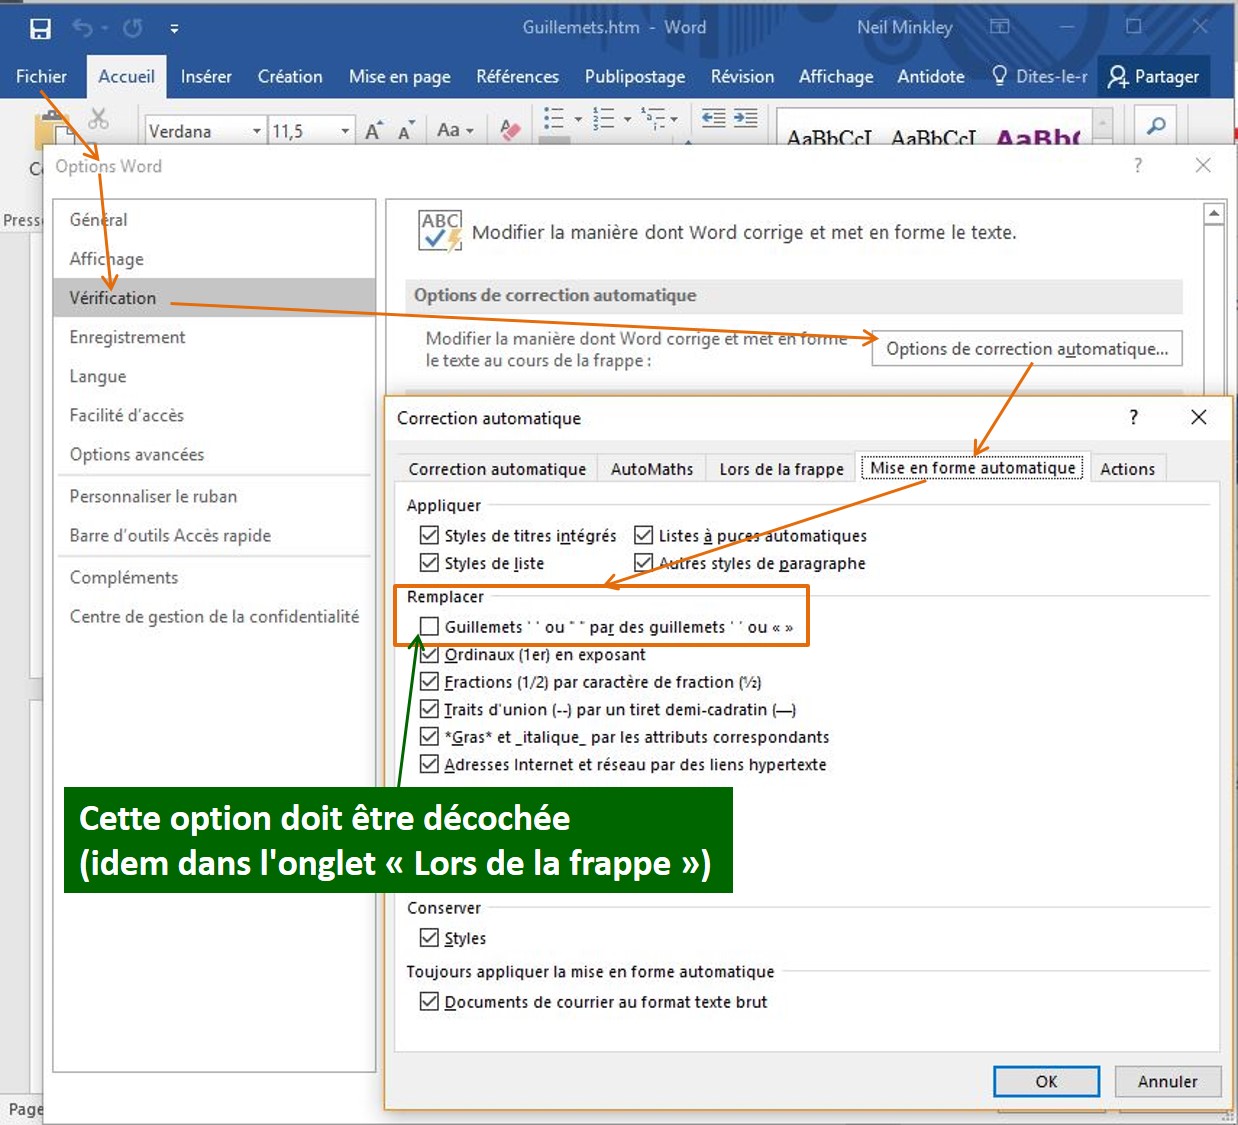Click the search magnifier icon in ribbon
This screenshot has width=1238, height=1125.
click(x=1156, y=126)
